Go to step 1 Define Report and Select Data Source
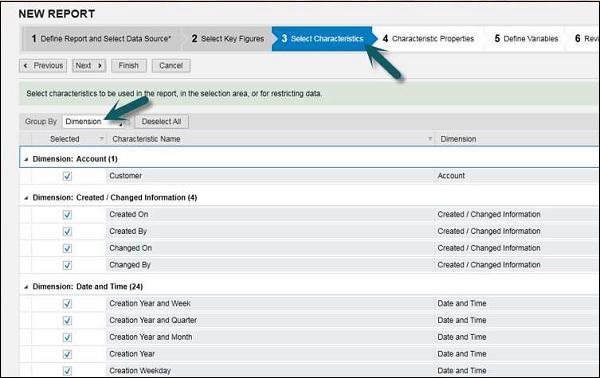This screenshot has width=600, height=378. (x=101, y=39)
